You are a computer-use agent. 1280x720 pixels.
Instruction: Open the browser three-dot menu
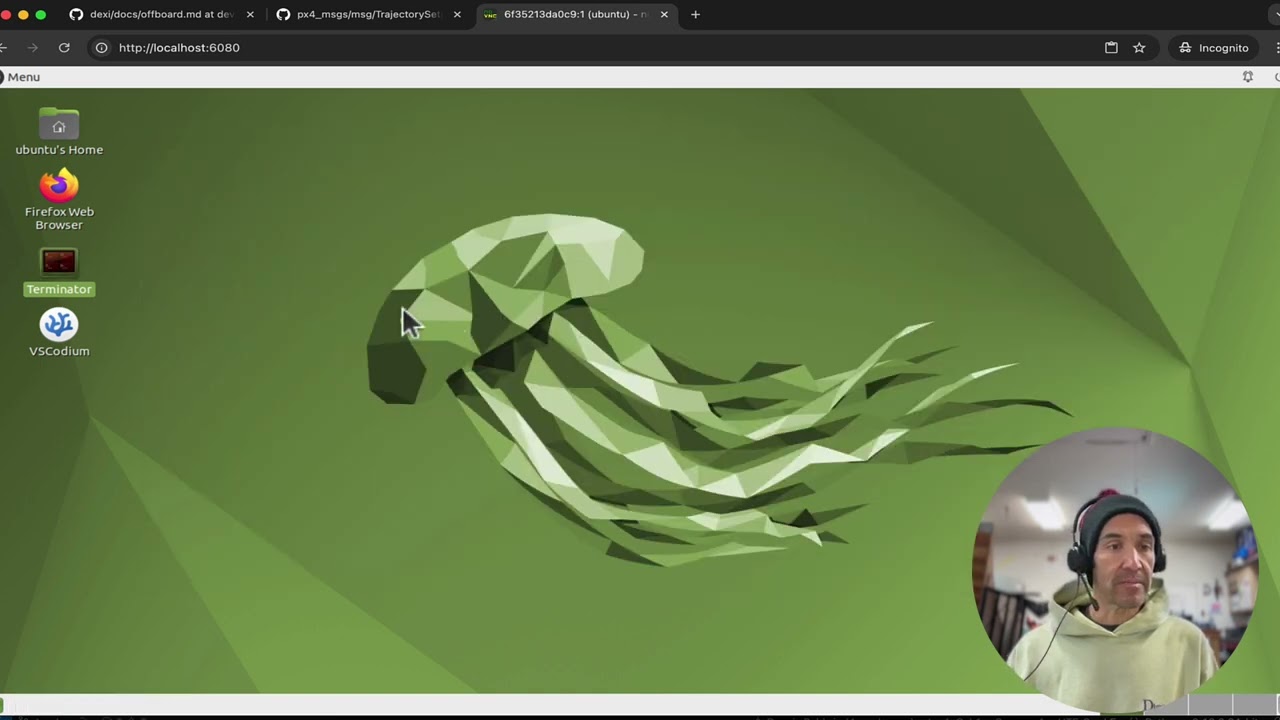point(1277,47)
